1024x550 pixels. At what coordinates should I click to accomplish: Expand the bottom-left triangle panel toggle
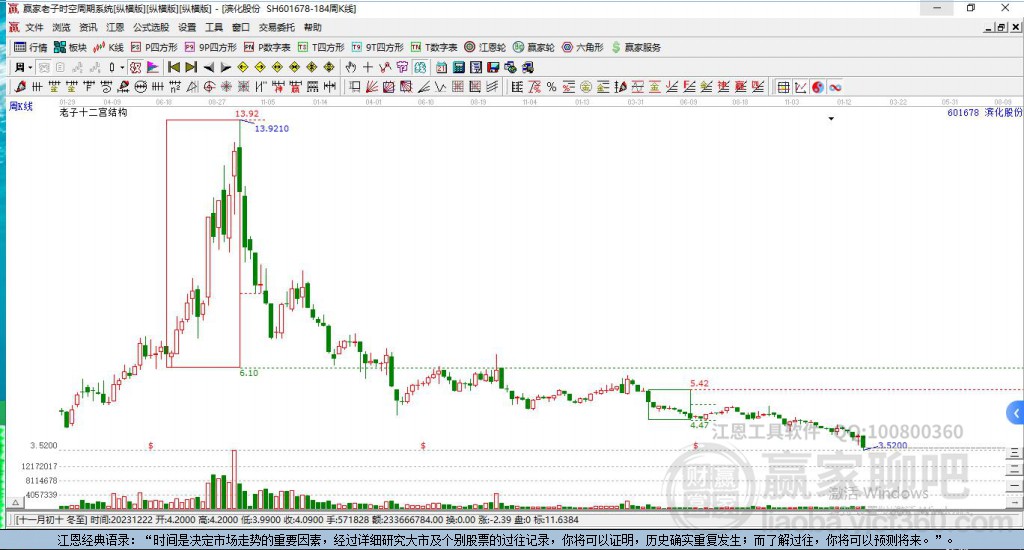(x=16, y=502)
